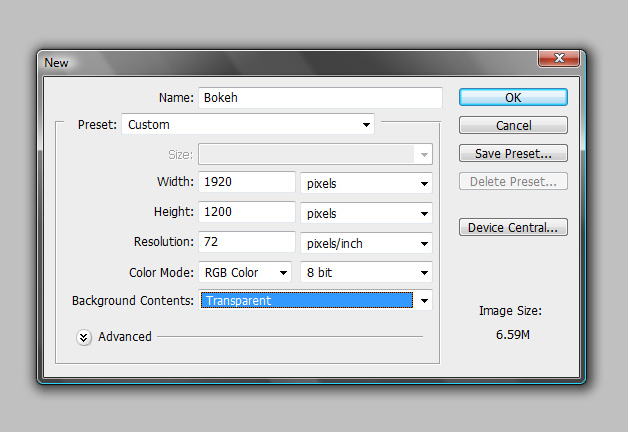Click the Name field containing Bokeh

click(320, 98)
